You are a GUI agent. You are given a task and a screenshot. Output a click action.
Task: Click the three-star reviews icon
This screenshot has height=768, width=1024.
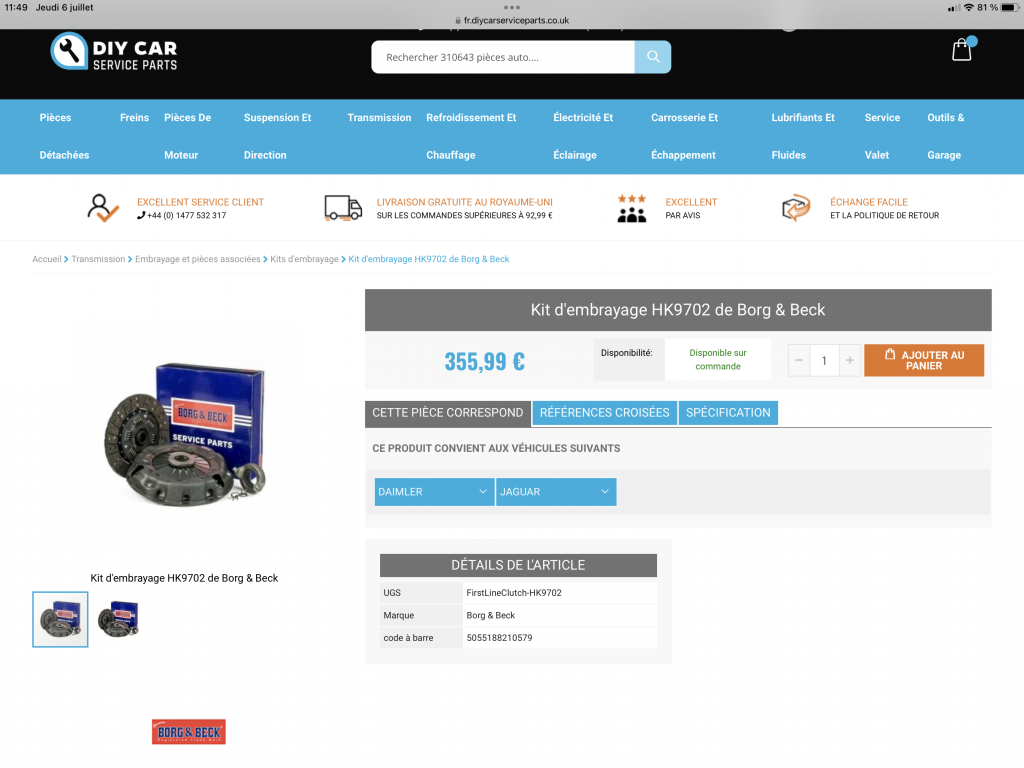point(631,208)
